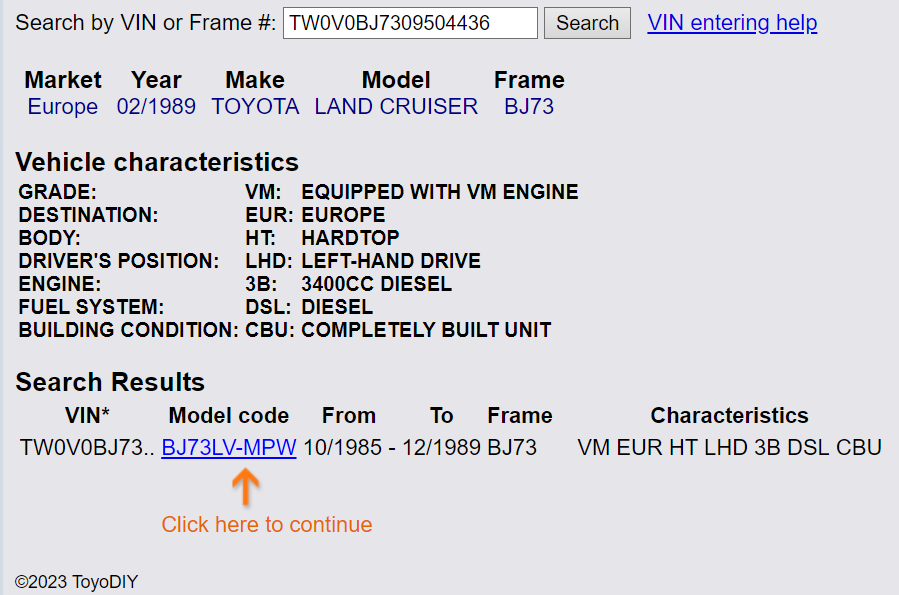Click the VIN or Frame number input field
899x595 pixels.
[410, 23]
